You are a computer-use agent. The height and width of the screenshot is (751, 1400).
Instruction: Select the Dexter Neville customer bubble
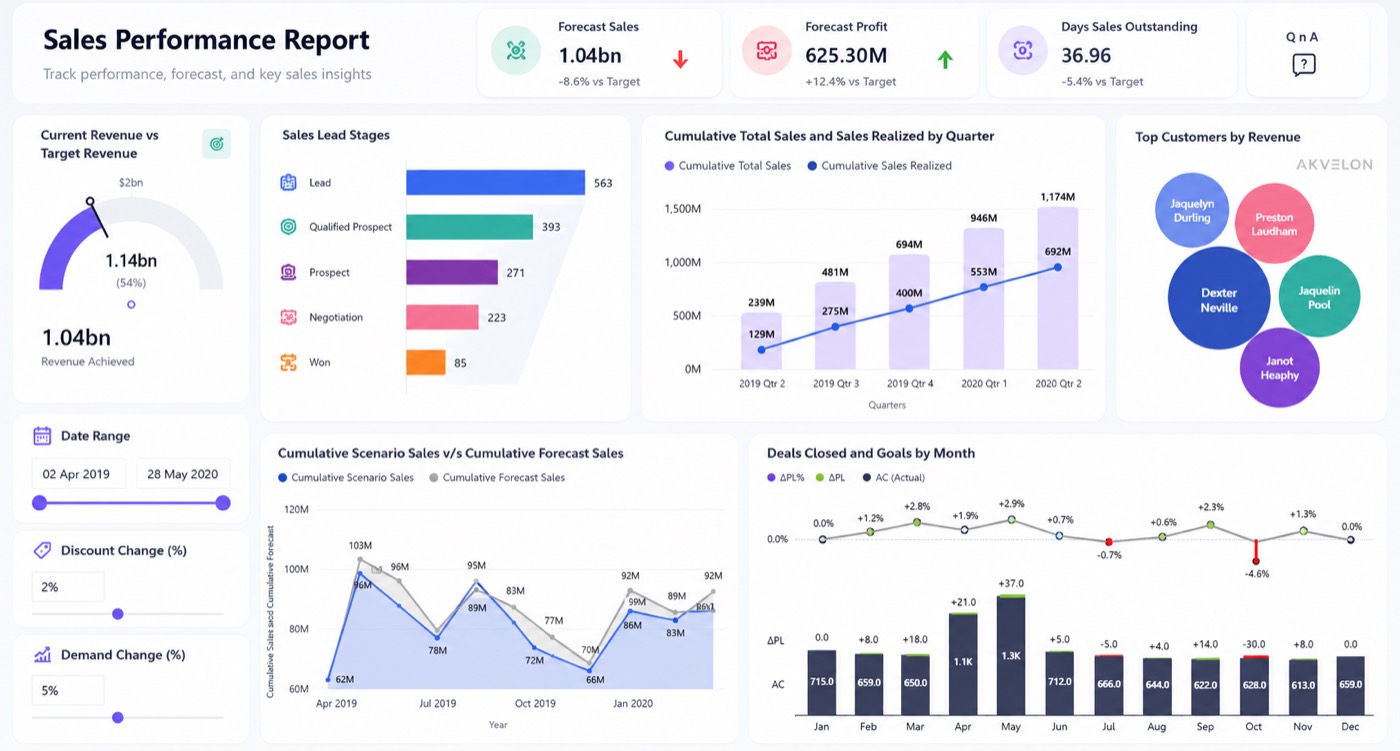coord(1219,299)
